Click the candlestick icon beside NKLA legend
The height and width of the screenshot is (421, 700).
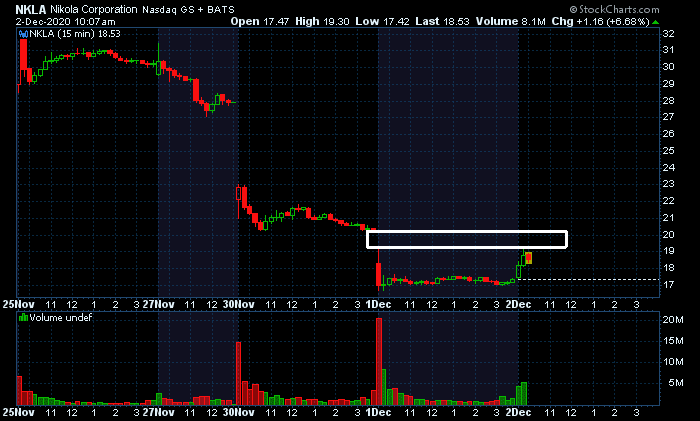[23, 34]
